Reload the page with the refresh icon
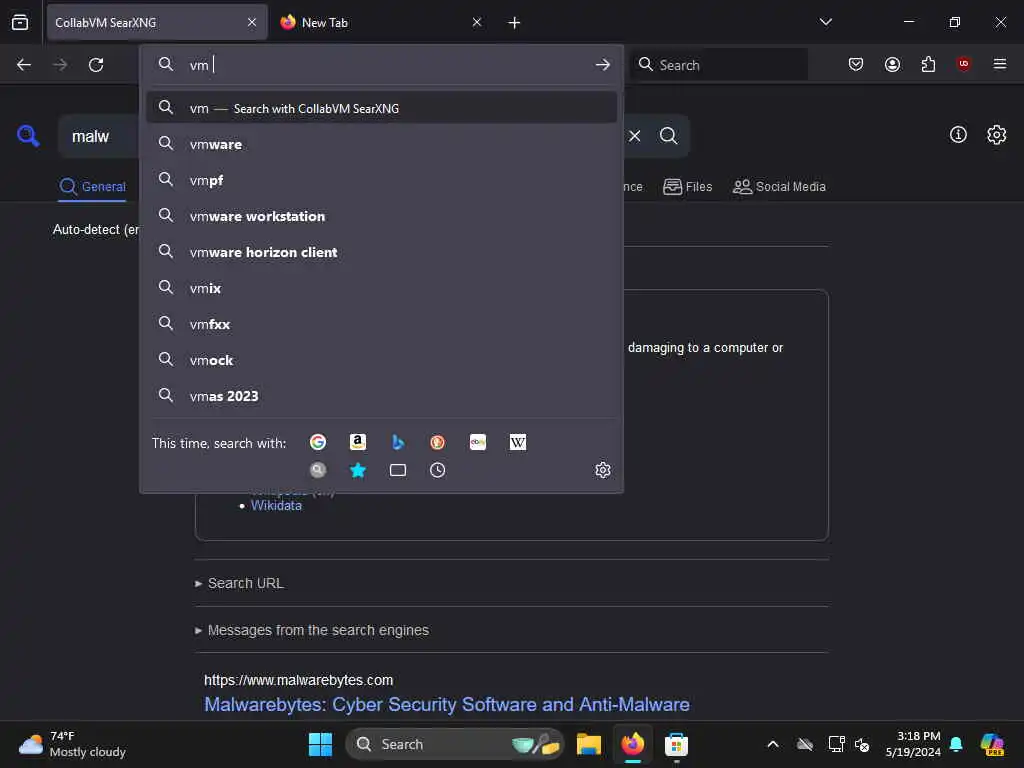 click(x=96, y=65)
